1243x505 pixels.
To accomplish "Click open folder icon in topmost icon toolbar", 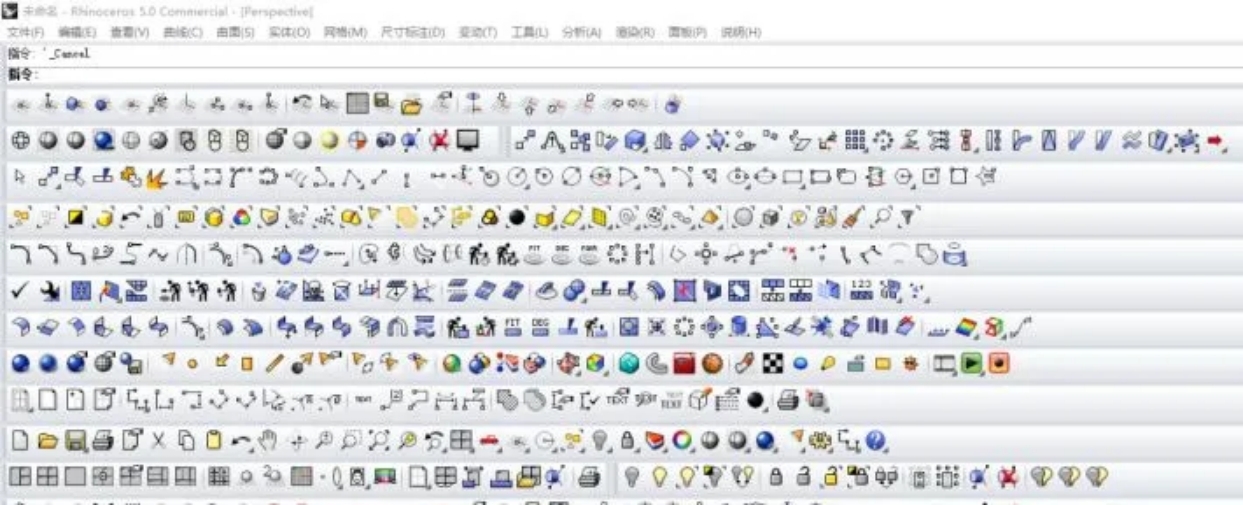I will 412,103.
